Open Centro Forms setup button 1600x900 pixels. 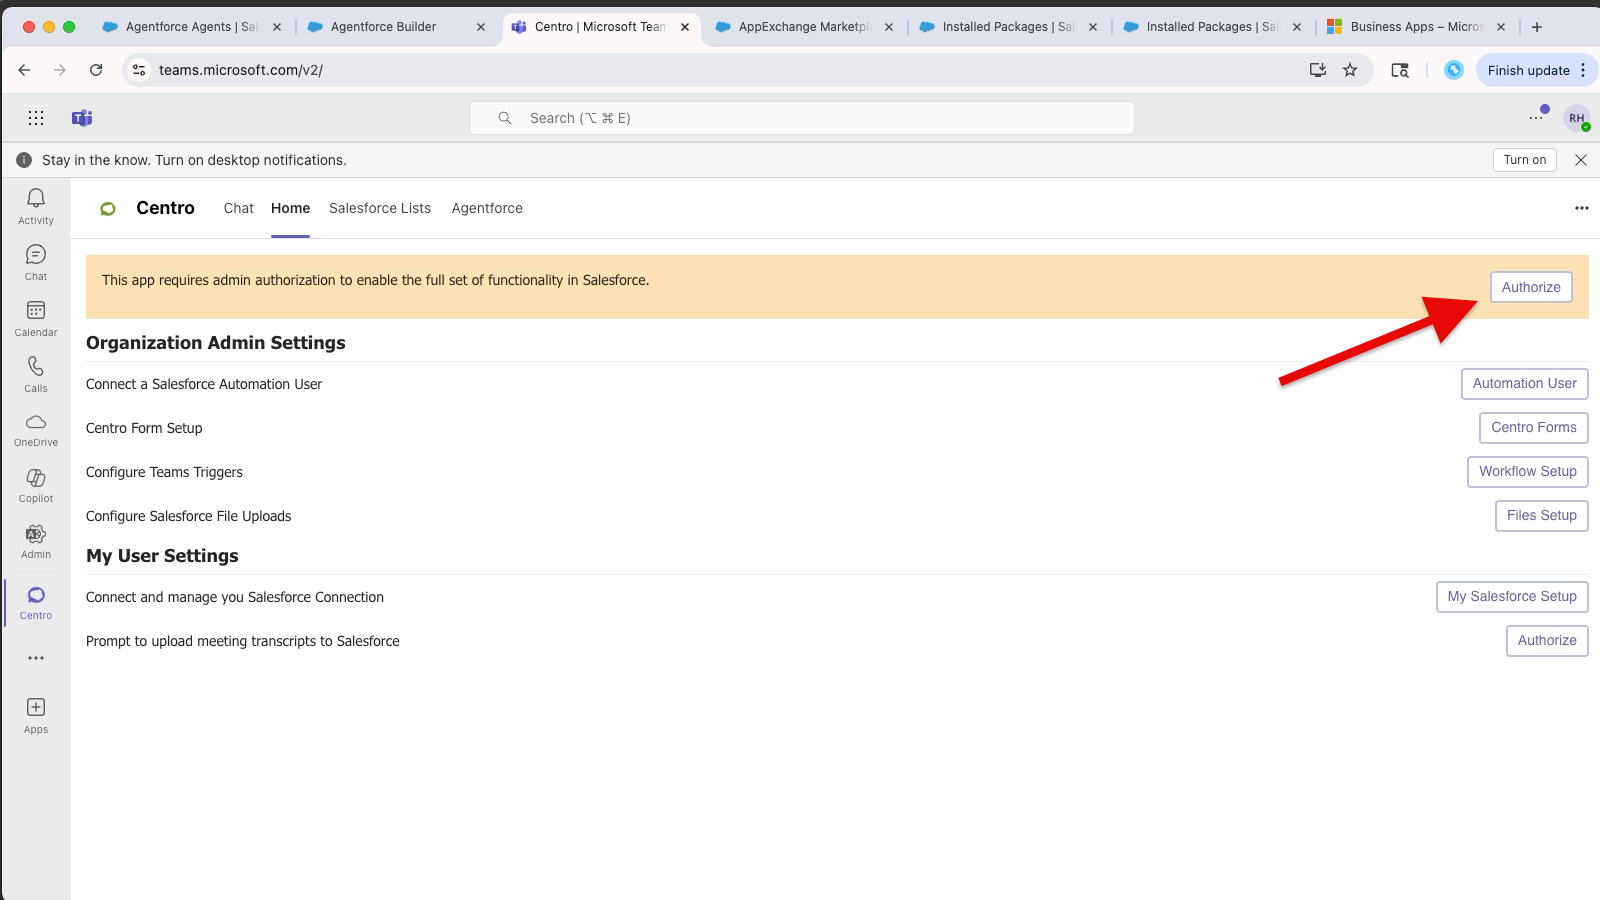pos(1534,428)
